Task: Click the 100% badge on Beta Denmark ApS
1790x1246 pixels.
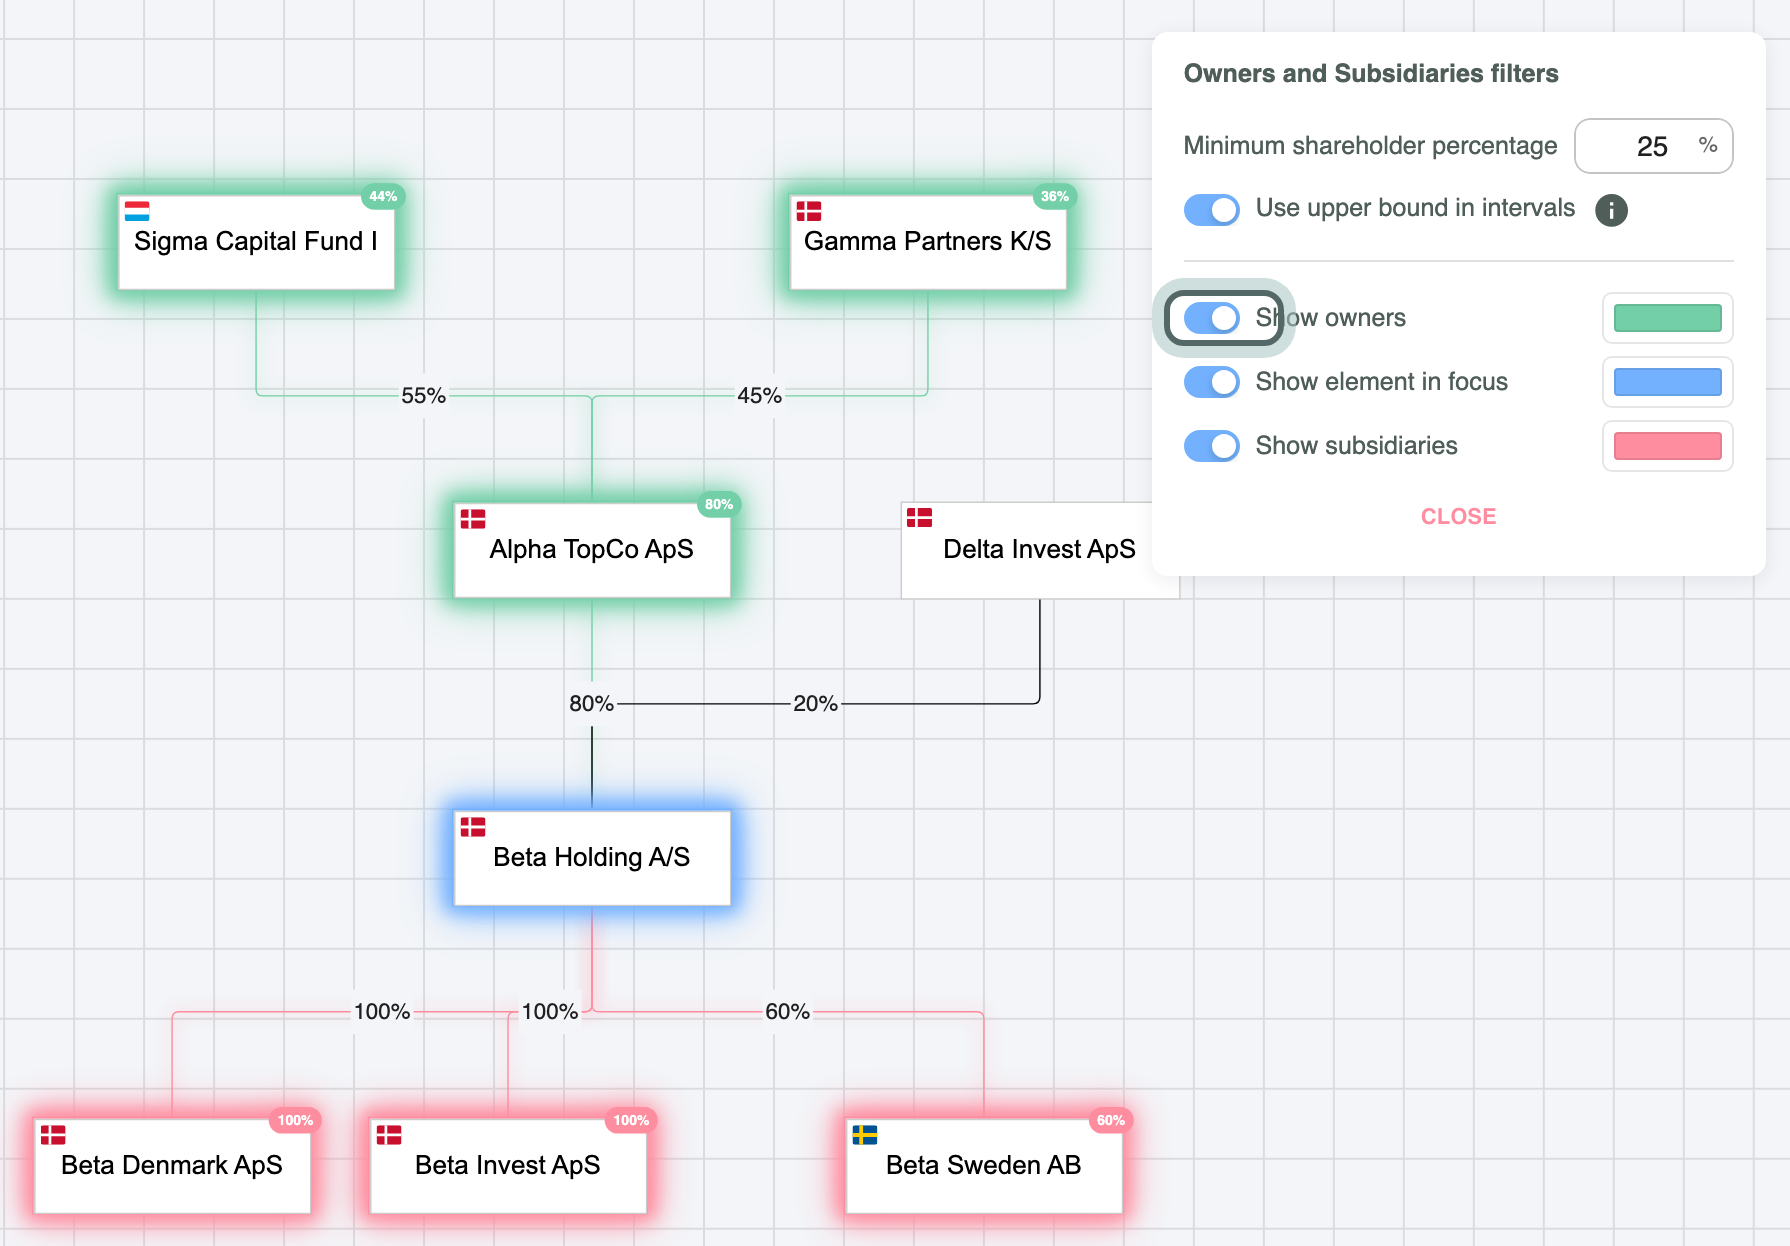Action: click(295, 1120)
